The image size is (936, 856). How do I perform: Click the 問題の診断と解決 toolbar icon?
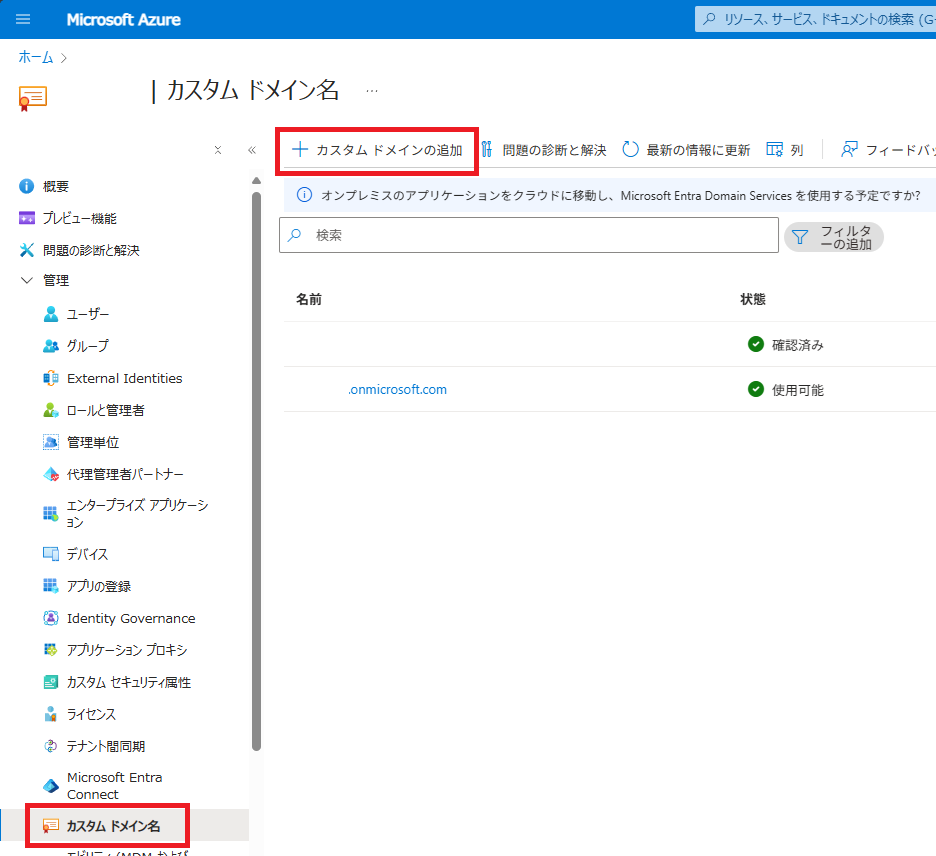(487, 150)
